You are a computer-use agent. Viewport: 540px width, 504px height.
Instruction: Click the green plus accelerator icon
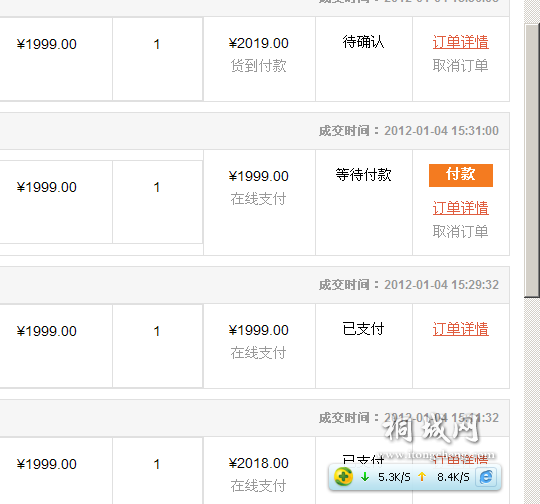pos(343,477)
